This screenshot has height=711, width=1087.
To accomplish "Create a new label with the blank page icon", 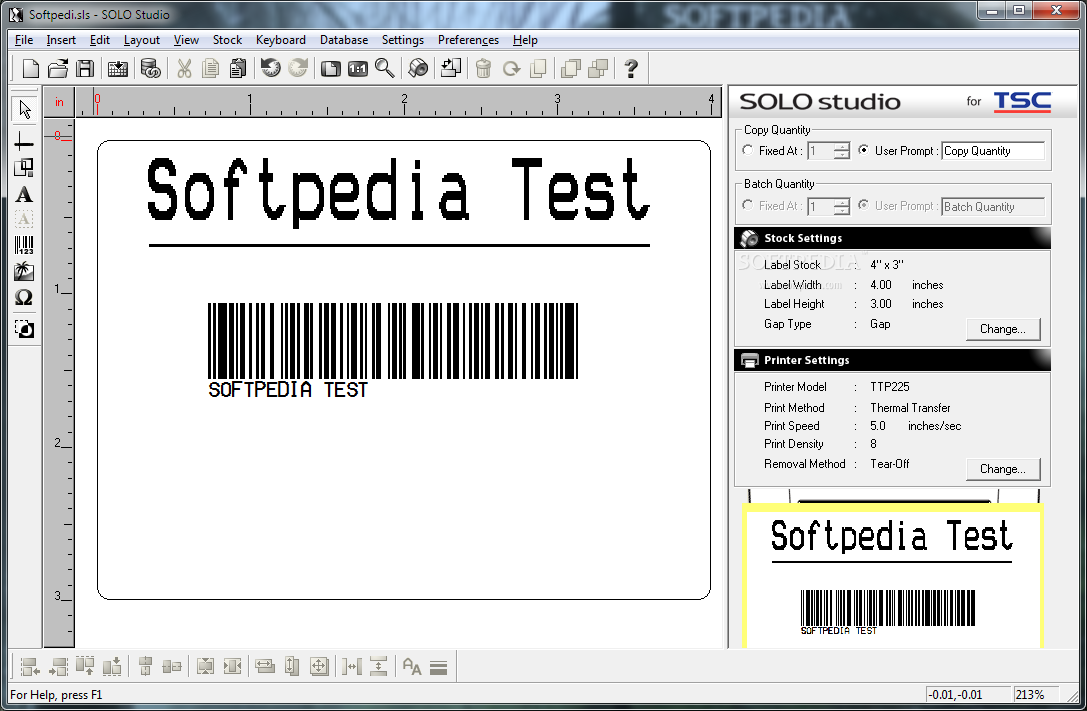I will pyautogui.click(x=31, y=68).
